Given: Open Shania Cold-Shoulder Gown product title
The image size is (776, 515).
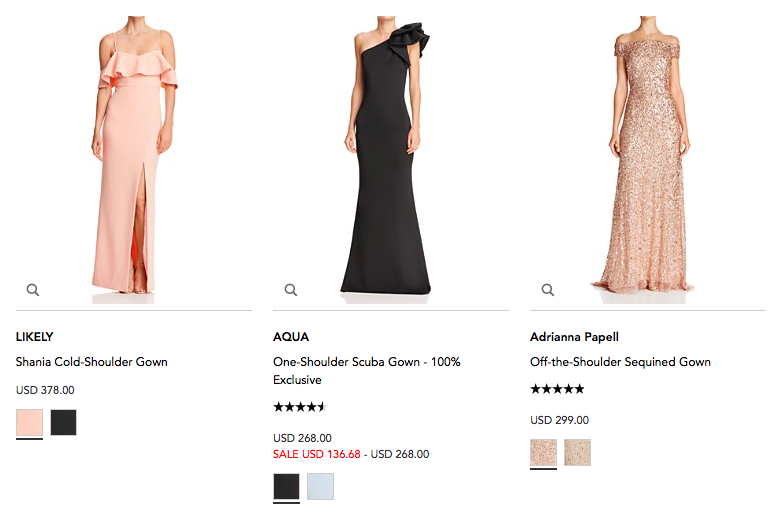Looking at the screenshot, I should [92, 362].
